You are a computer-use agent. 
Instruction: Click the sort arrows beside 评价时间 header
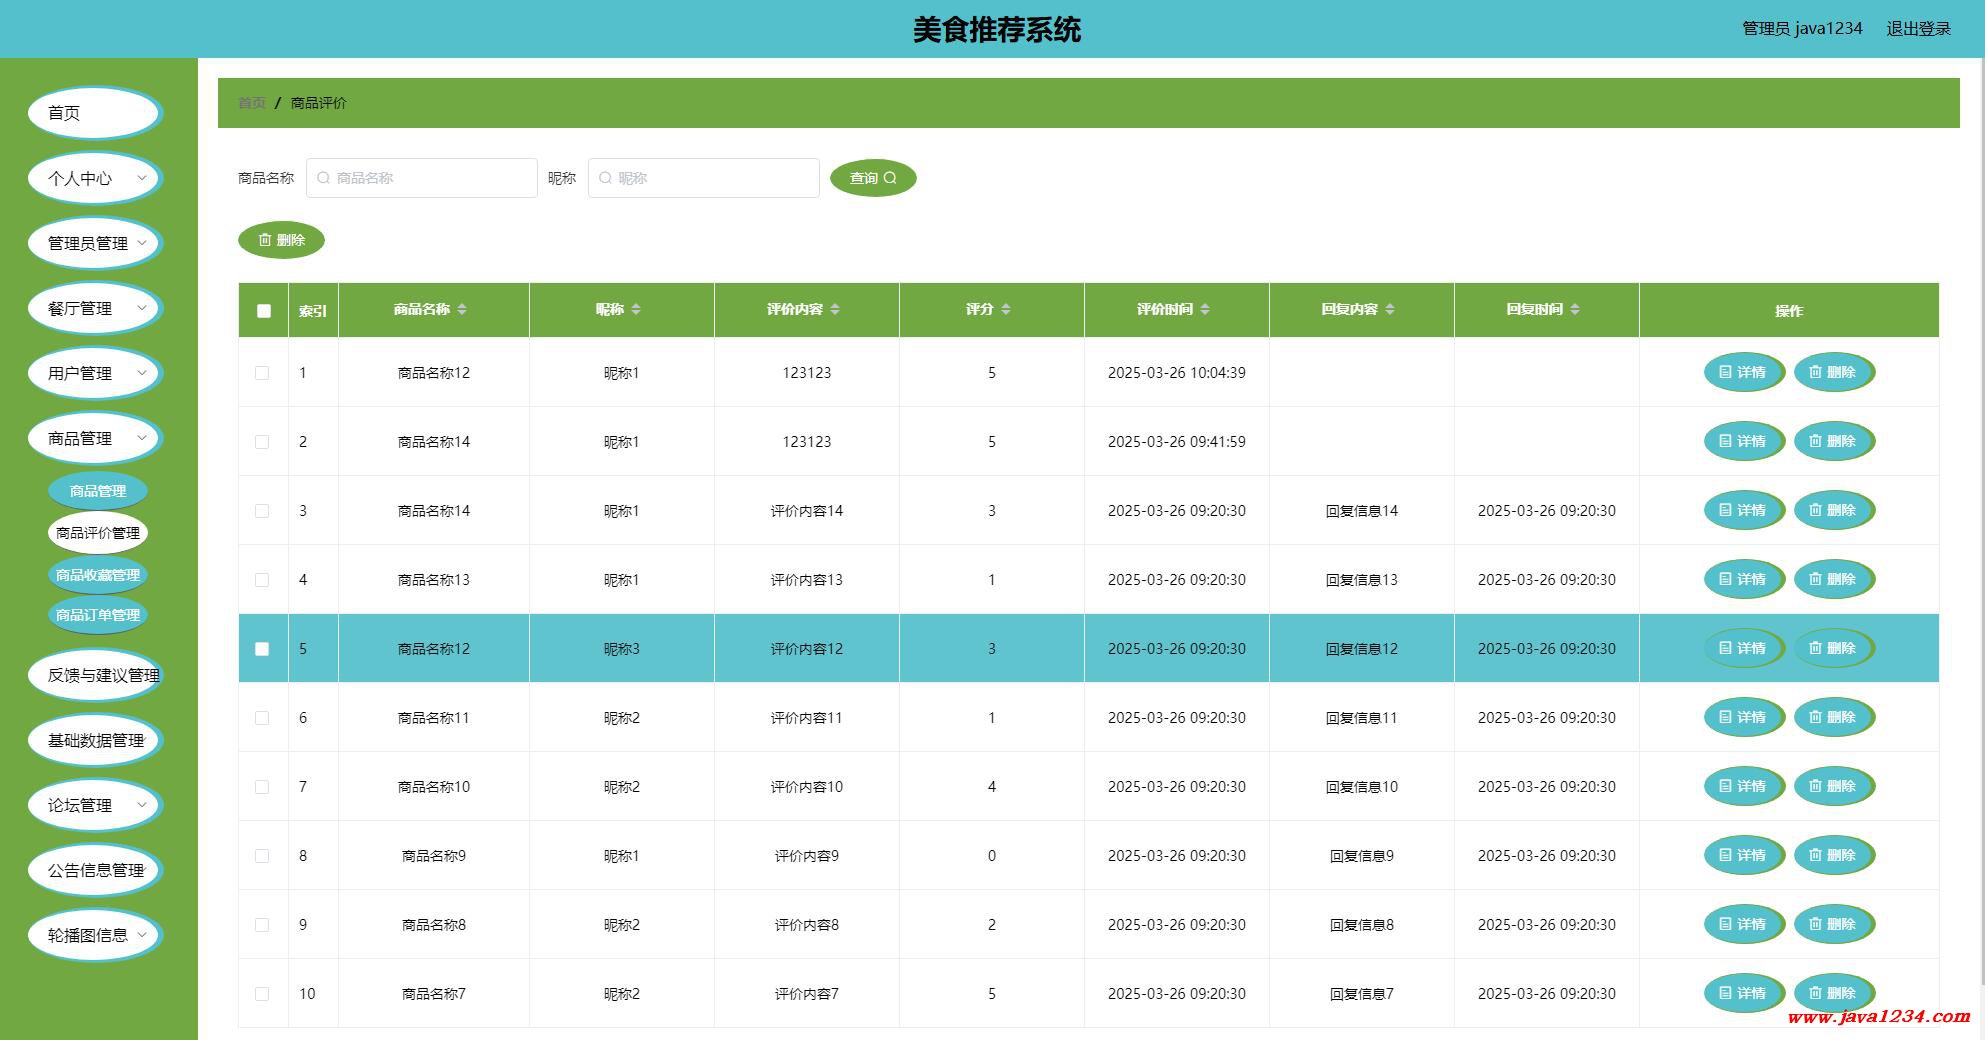1205,310
